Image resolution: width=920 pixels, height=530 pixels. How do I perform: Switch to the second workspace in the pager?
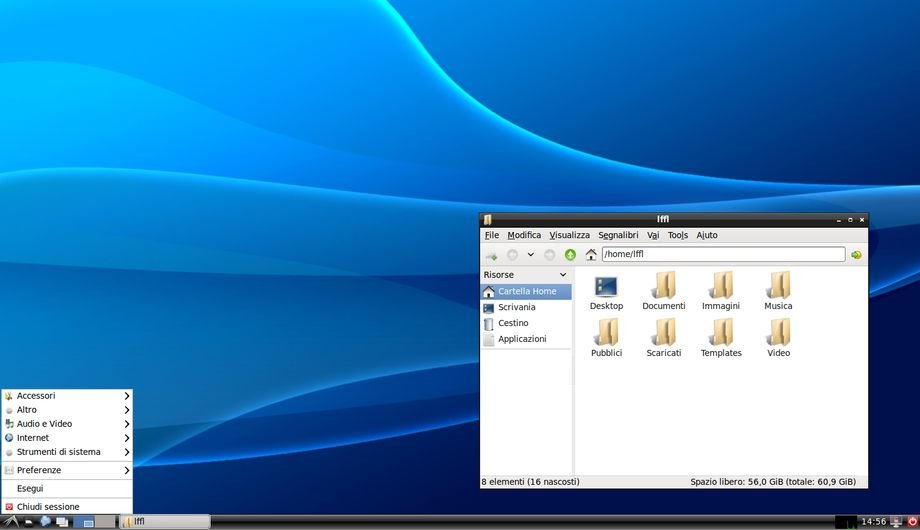105,521
